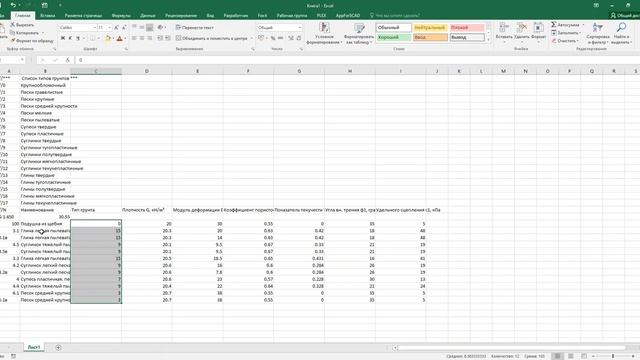The height and width of the screenshot is (360, 640).
Task: Click Delete cells (Удалить) icon
Action: coord(521,28)
